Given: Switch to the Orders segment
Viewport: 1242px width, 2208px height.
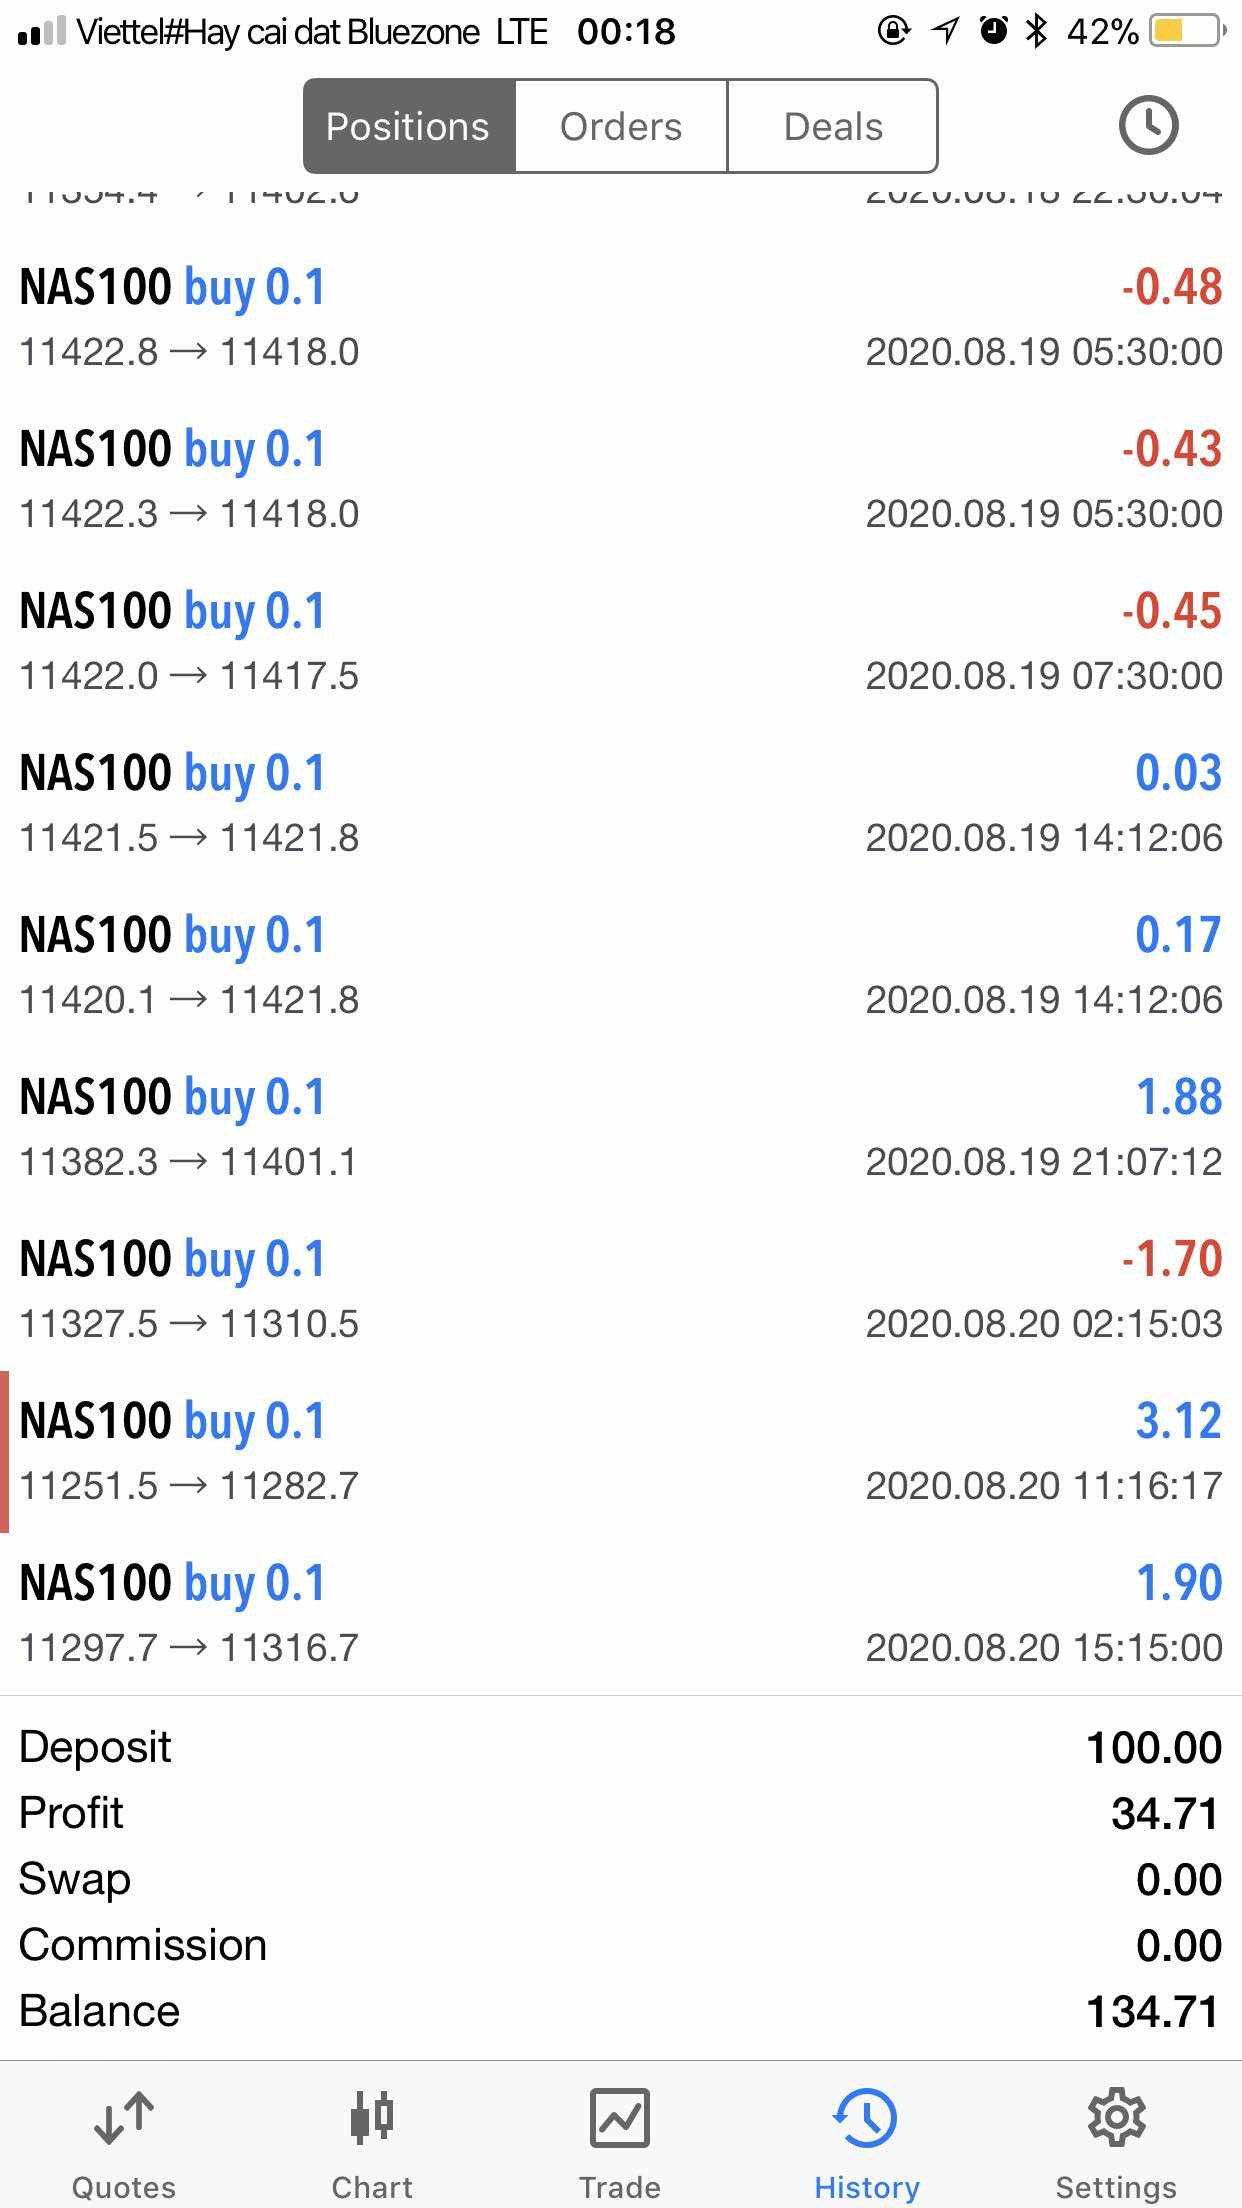Looking at the screenshot, I should click(621, 127).
